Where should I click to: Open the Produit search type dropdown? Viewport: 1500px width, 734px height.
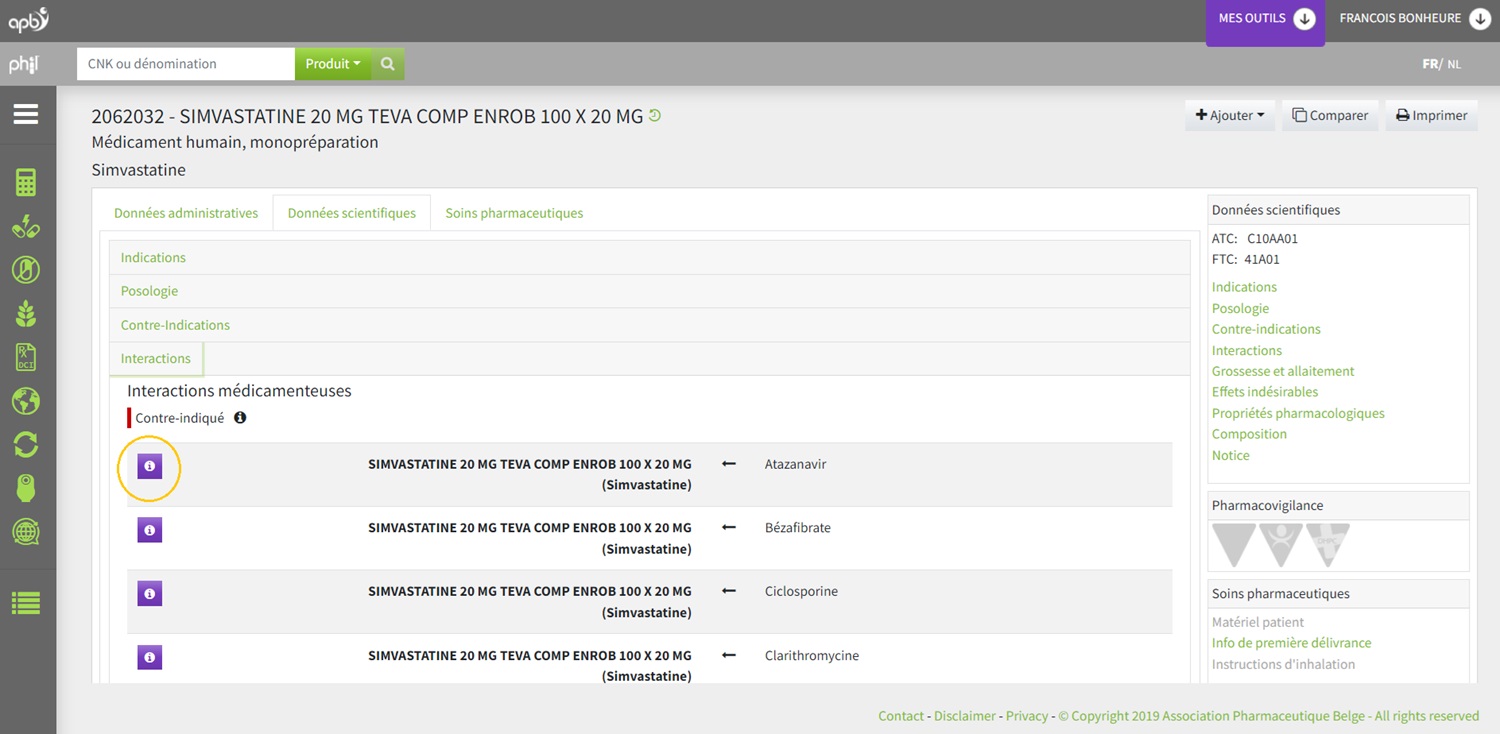[x=332, y=64]
